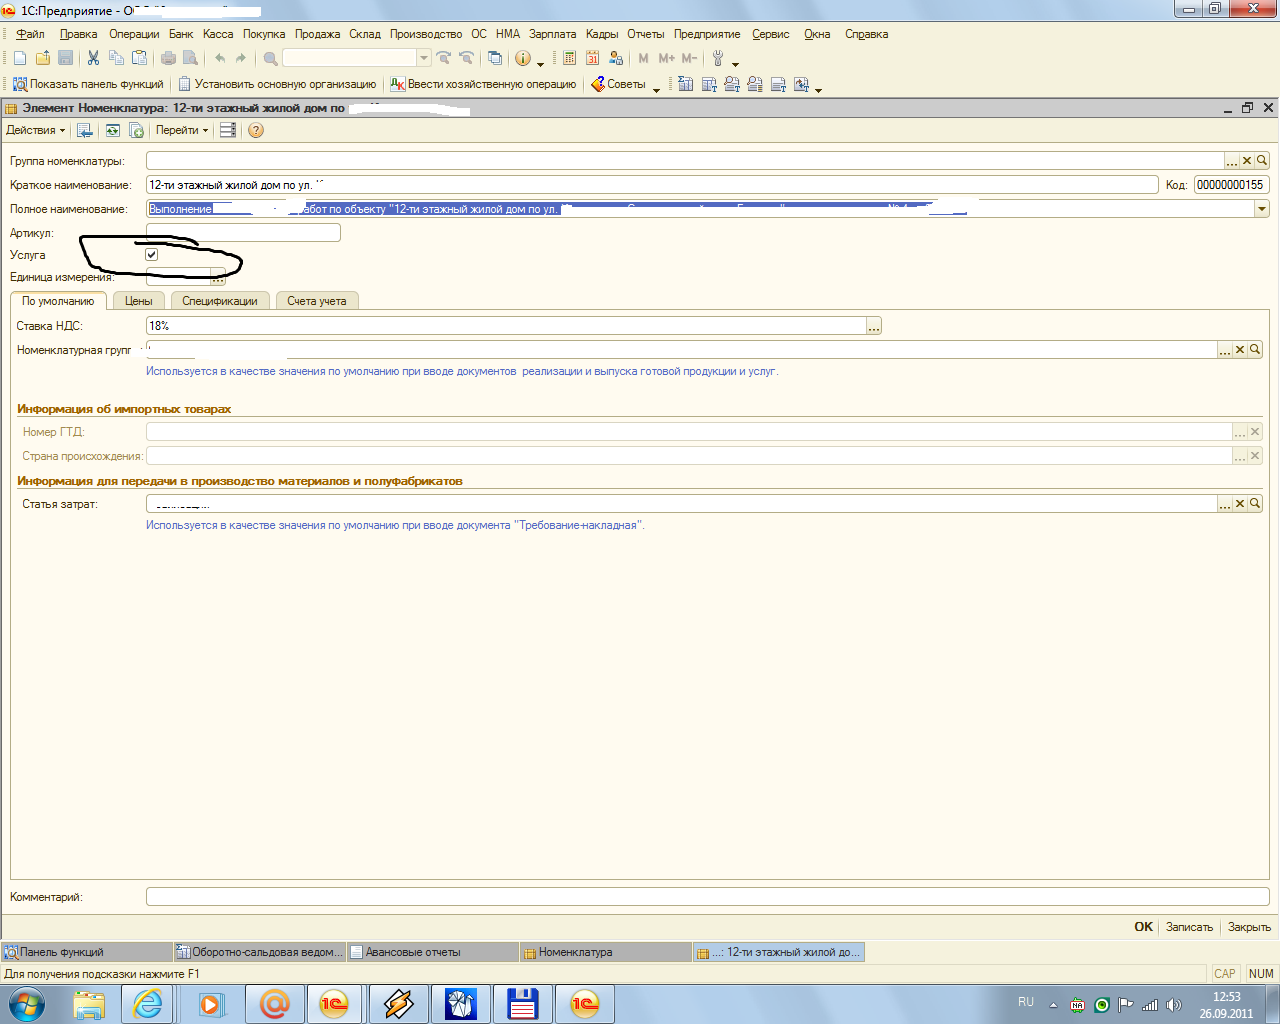Toggle the Услуга checkbox
Image resolution: width=1280 pixels, height=1024 pixels.
pos(152,255)
